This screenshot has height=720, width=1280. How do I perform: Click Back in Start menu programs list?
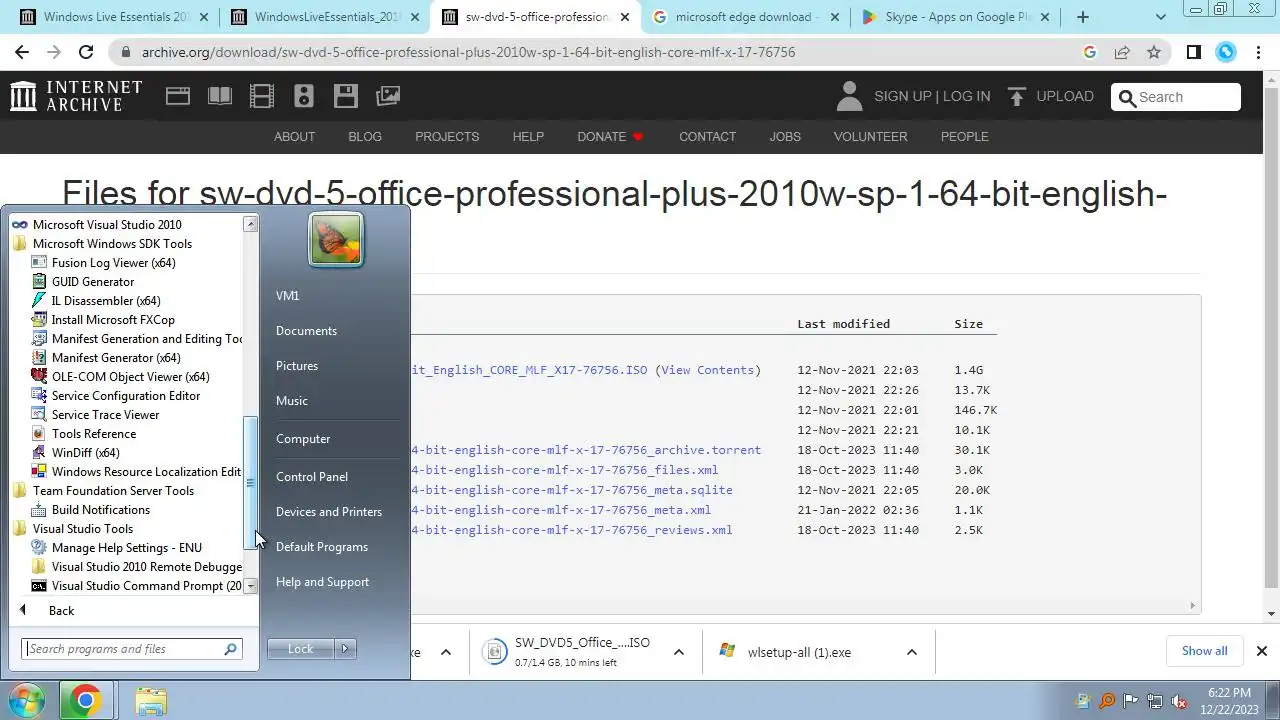pos(61,611)
